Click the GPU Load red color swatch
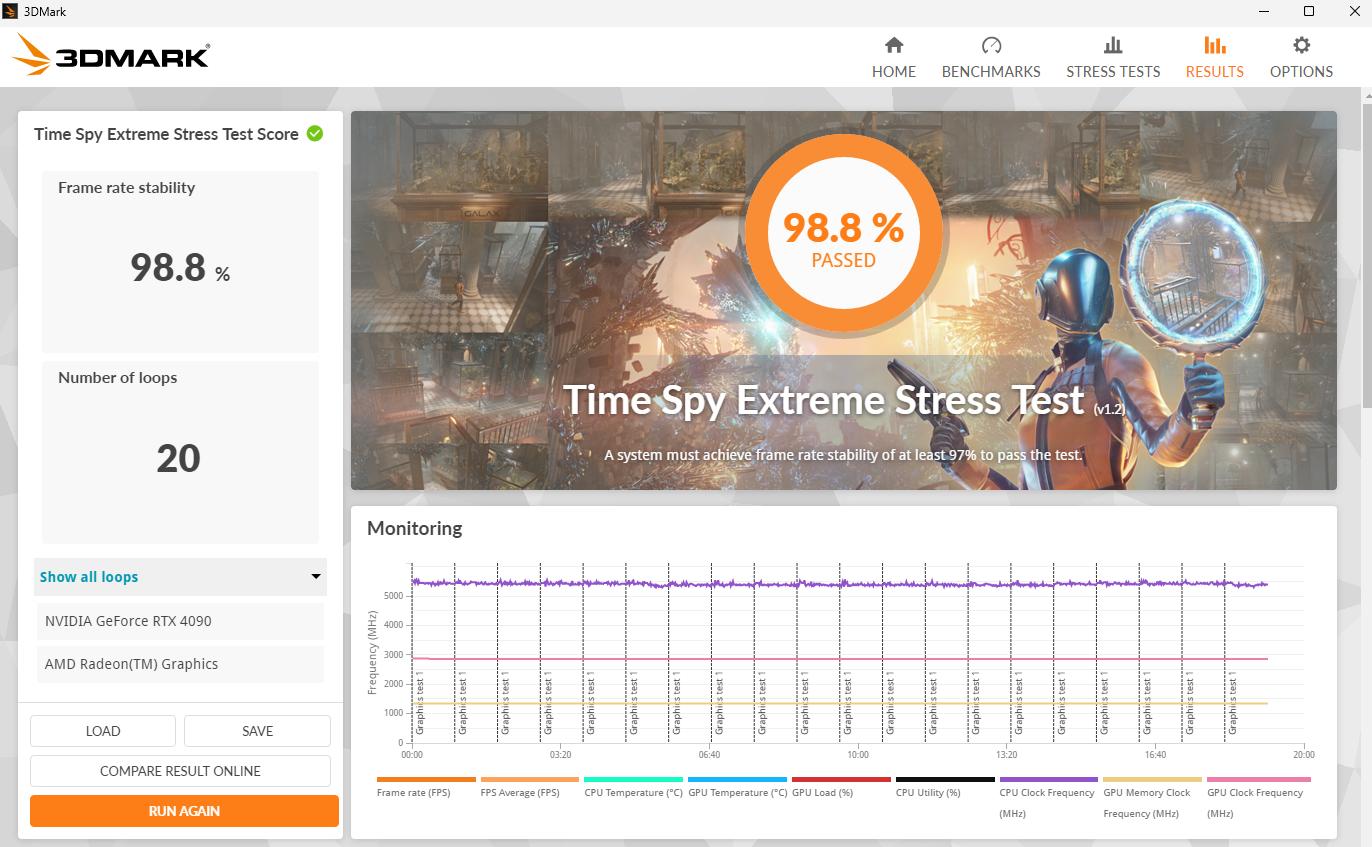This screenshot has width=1372, height=847. pos(841,779)
